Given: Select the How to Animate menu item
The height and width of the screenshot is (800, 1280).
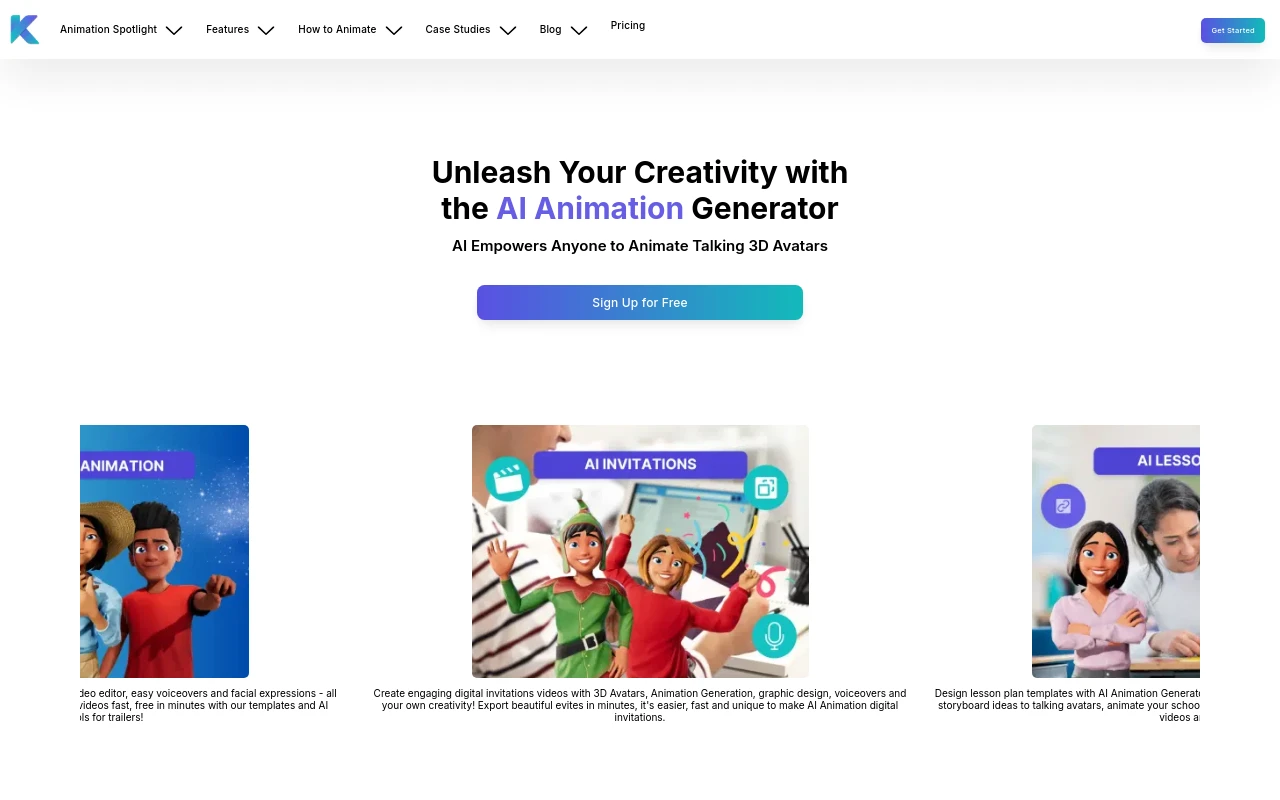Looking at the screenshot, I should (337, 30).
